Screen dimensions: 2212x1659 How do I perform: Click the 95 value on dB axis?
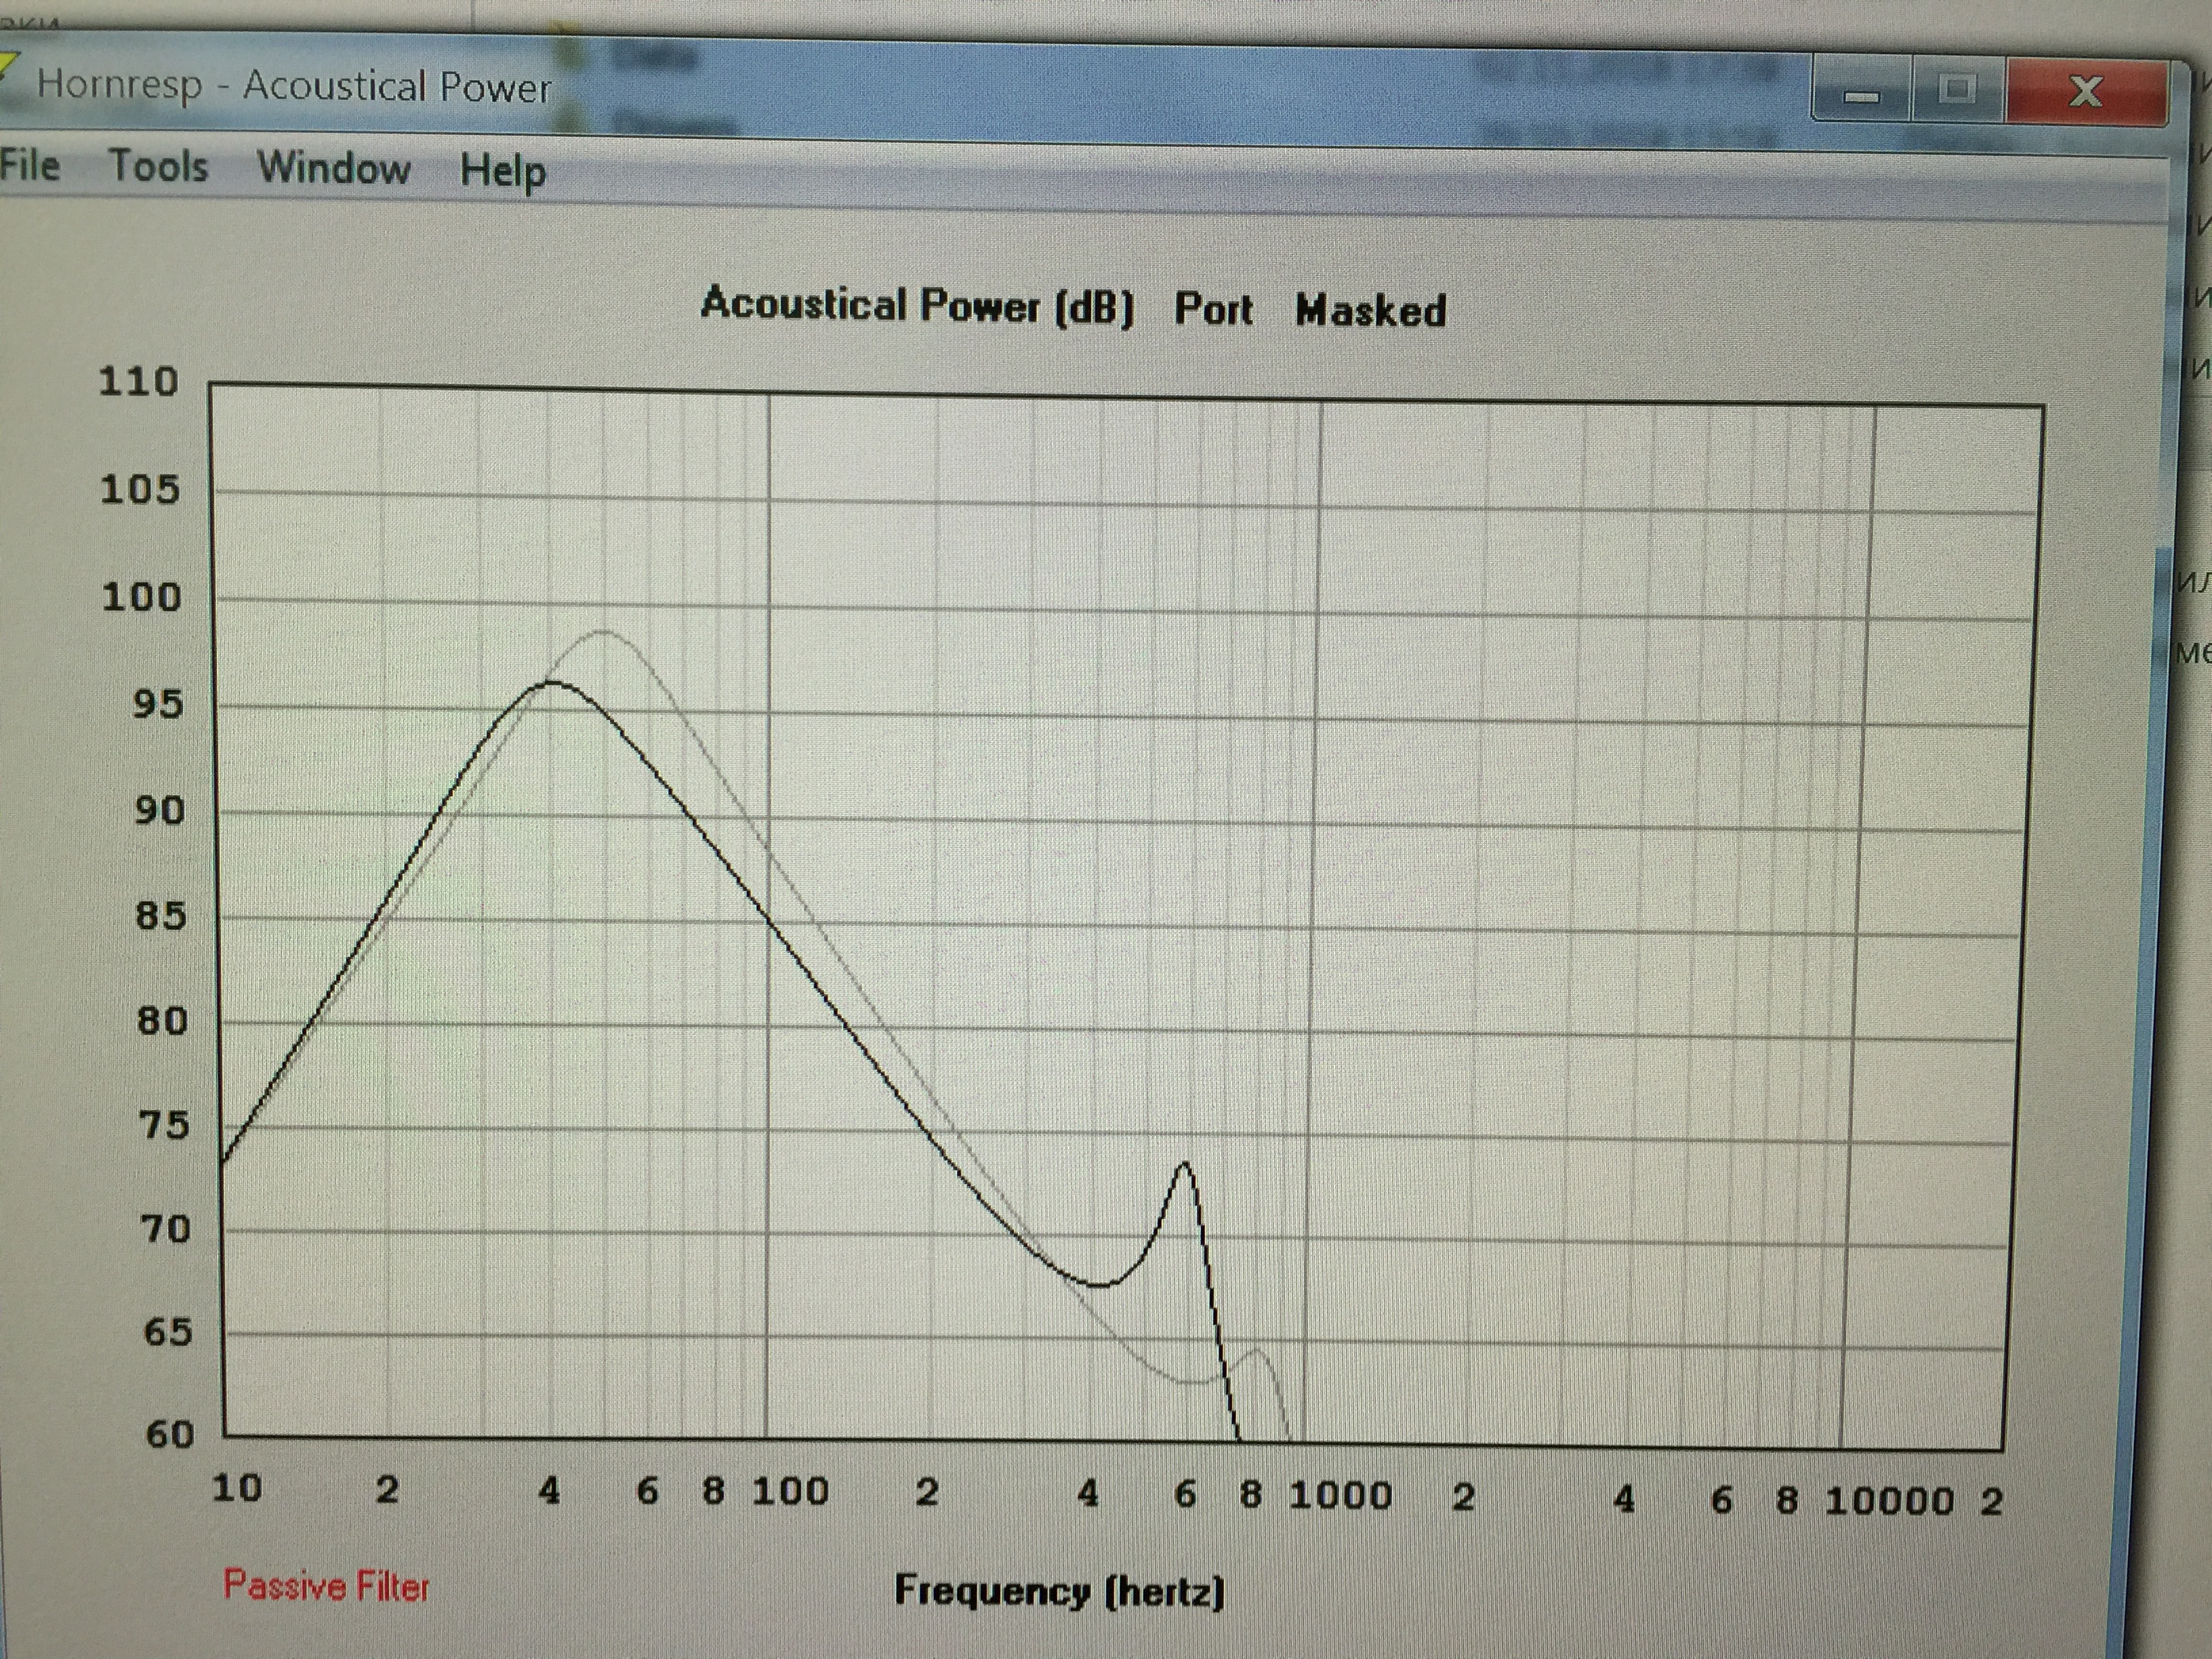159,705
